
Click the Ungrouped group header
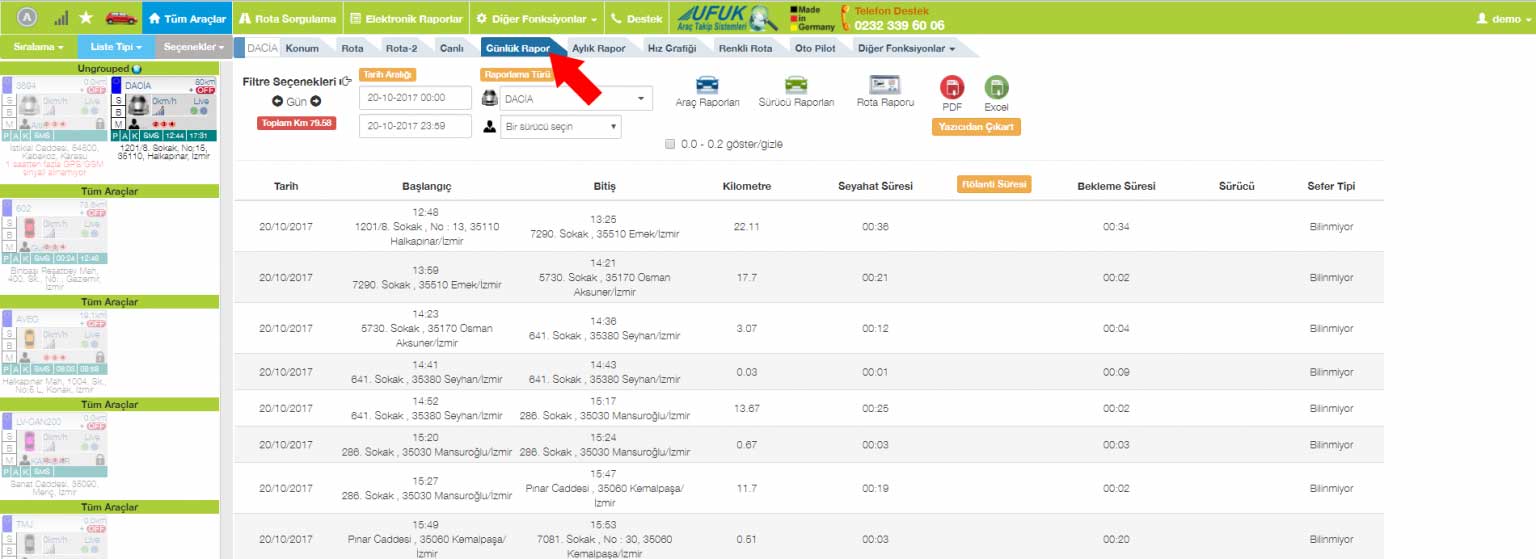[x=110, y=68]
